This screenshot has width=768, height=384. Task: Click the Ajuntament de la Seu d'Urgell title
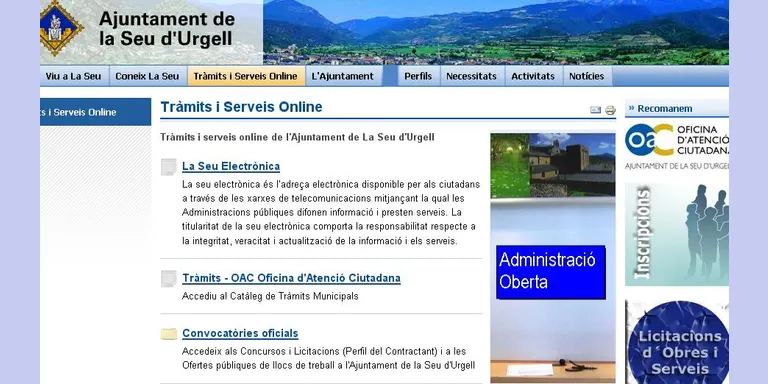coord(167,29)
